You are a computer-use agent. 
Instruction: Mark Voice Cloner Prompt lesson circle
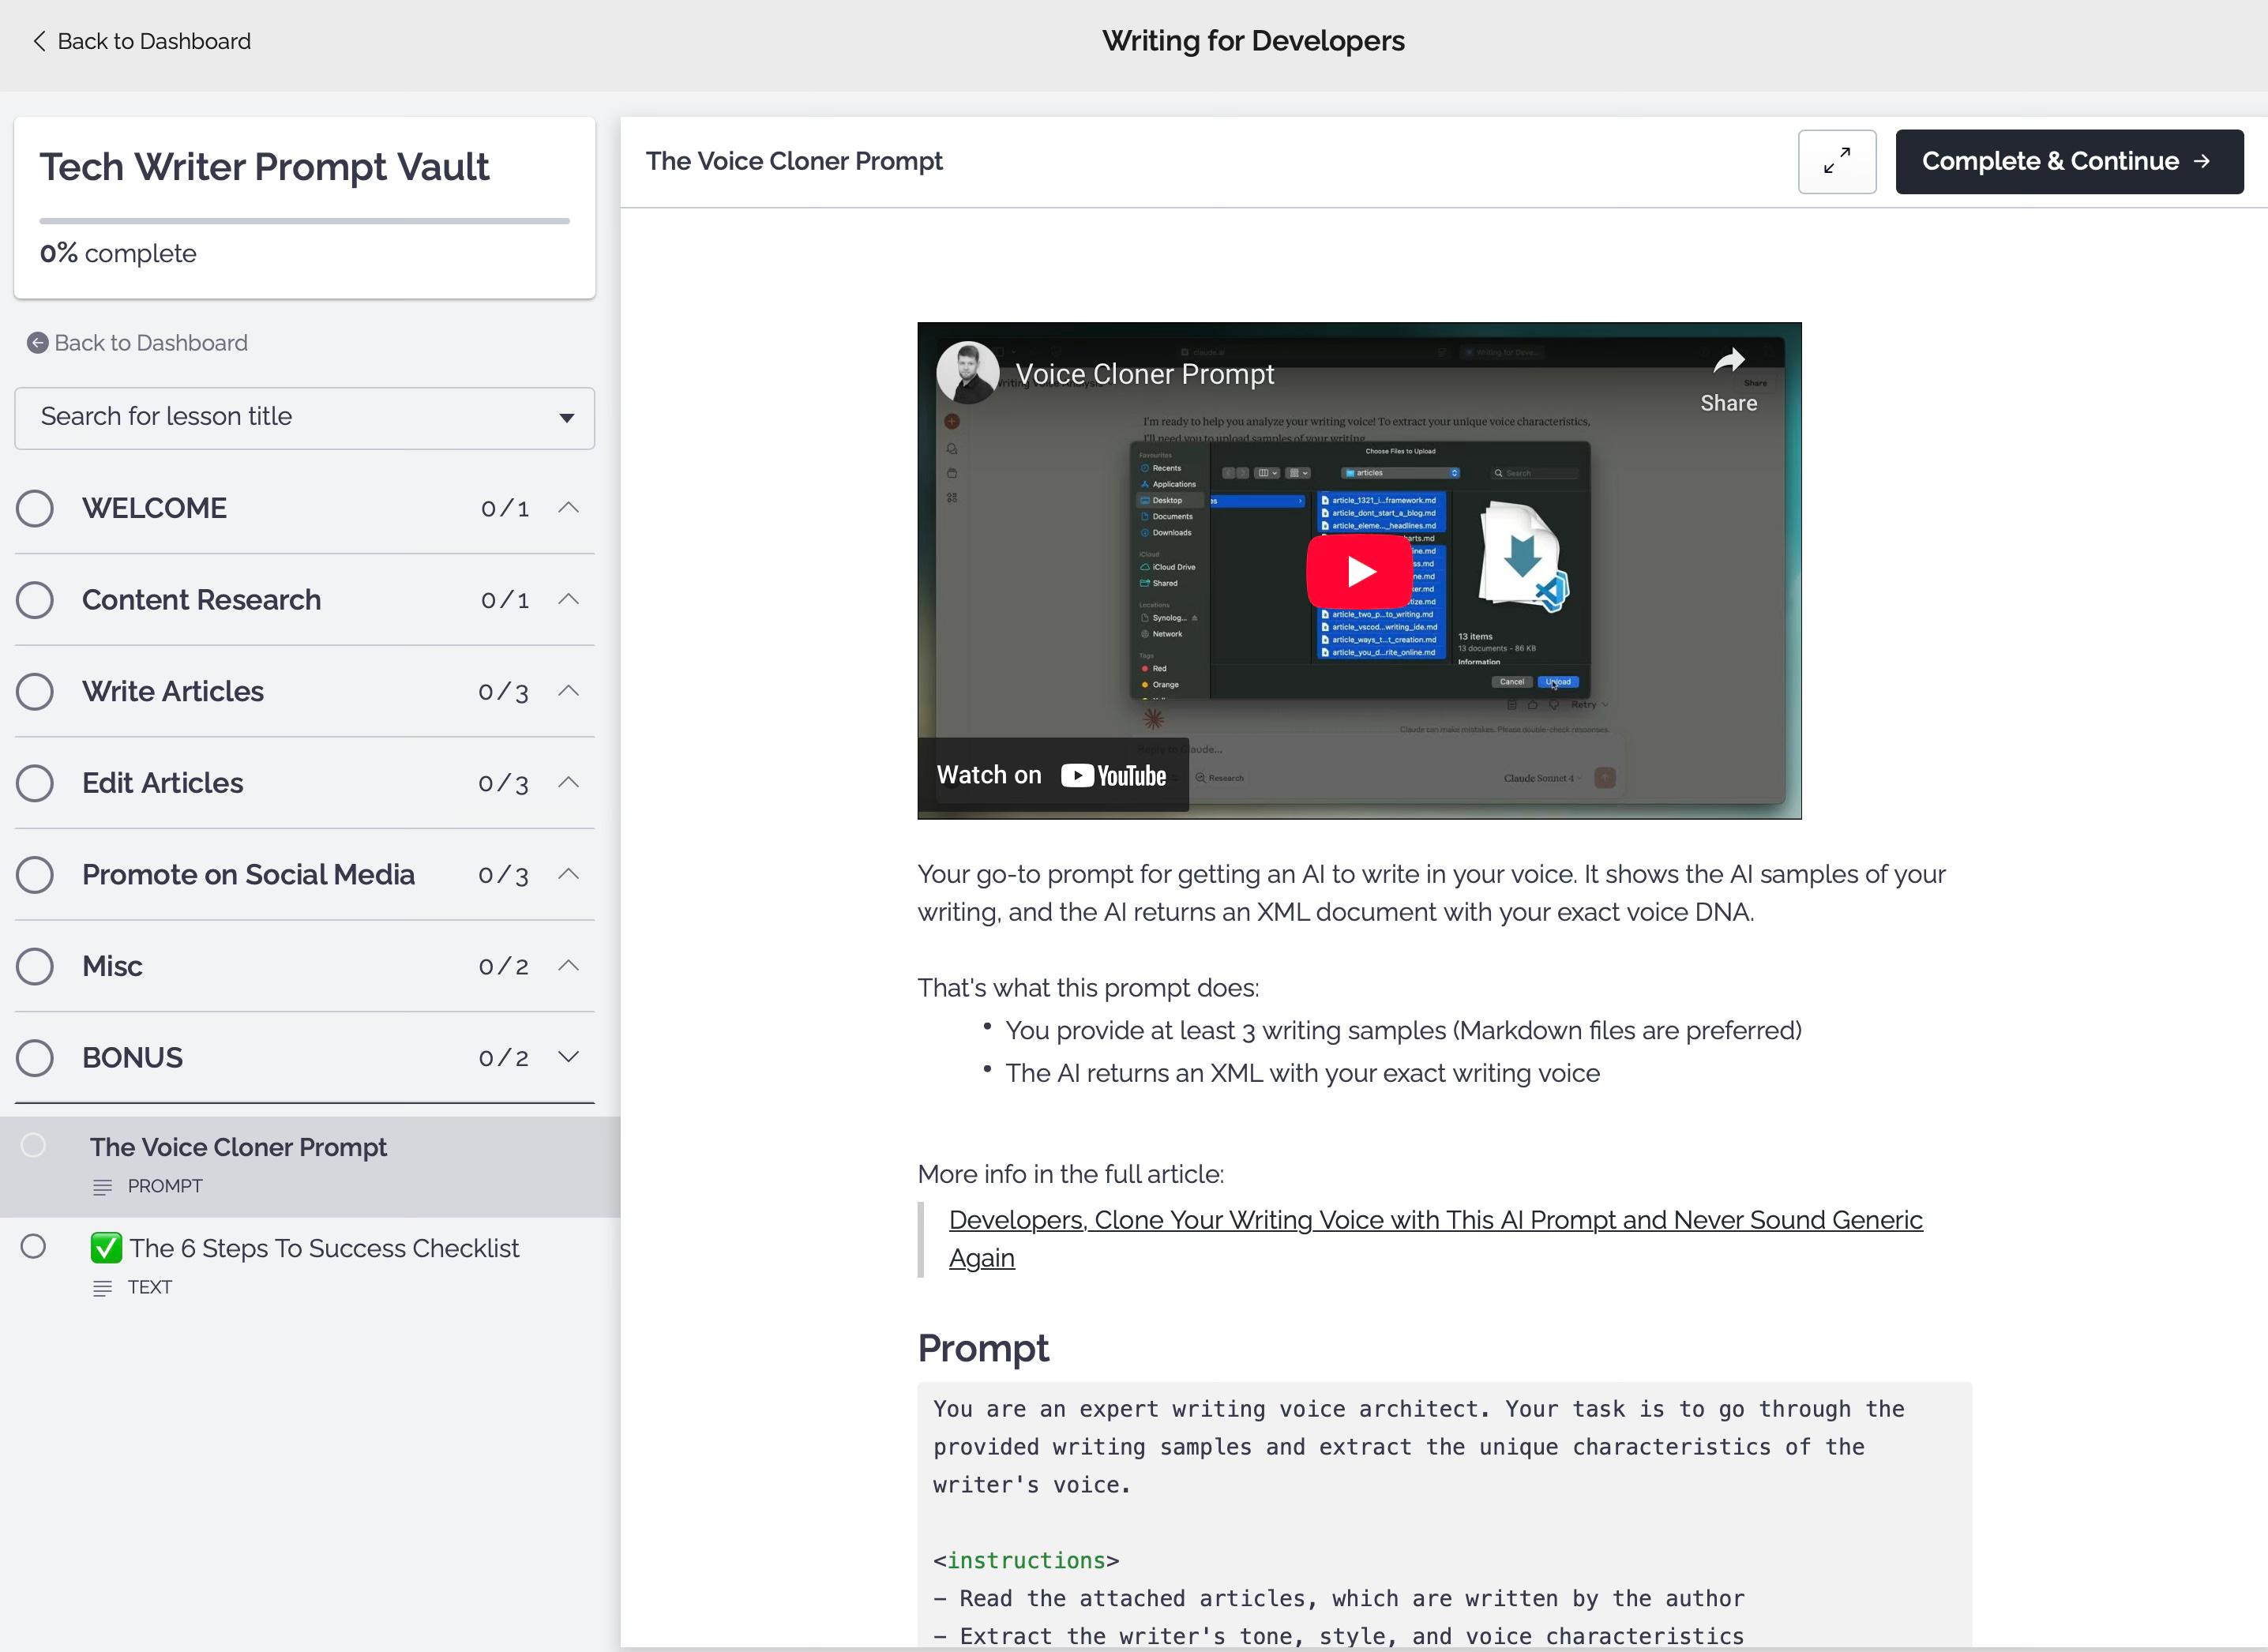tap(33, 1145)
